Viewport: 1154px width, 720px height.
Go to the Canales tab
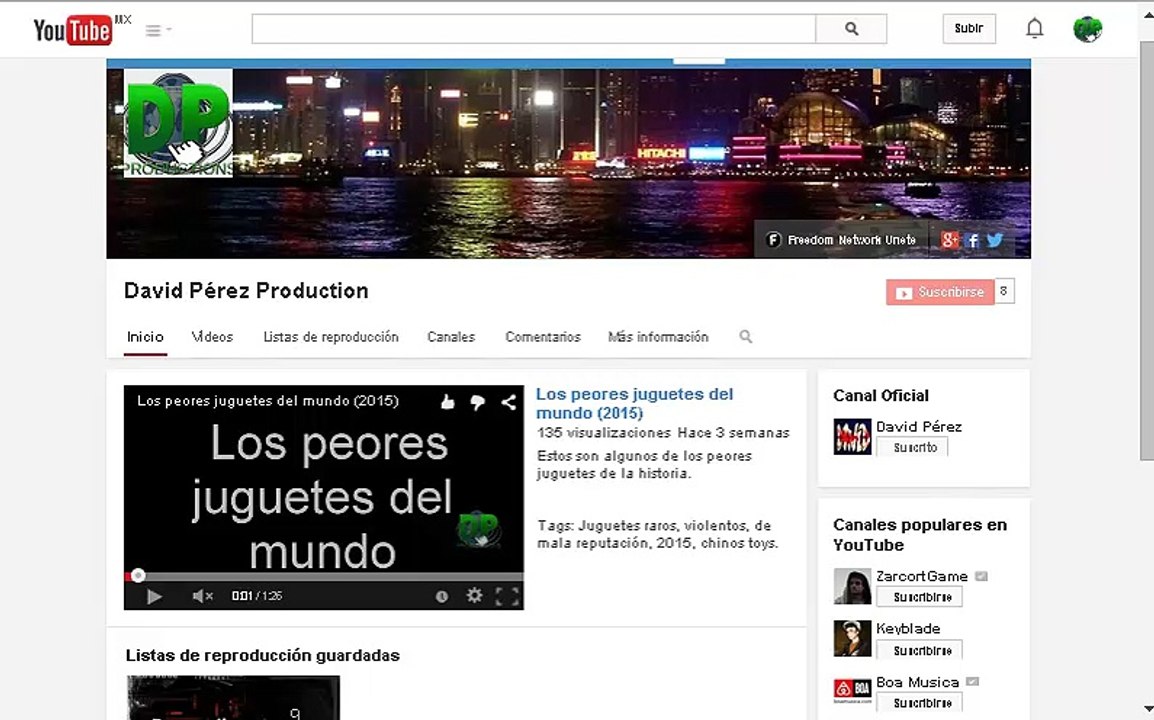tap(451, 337)
